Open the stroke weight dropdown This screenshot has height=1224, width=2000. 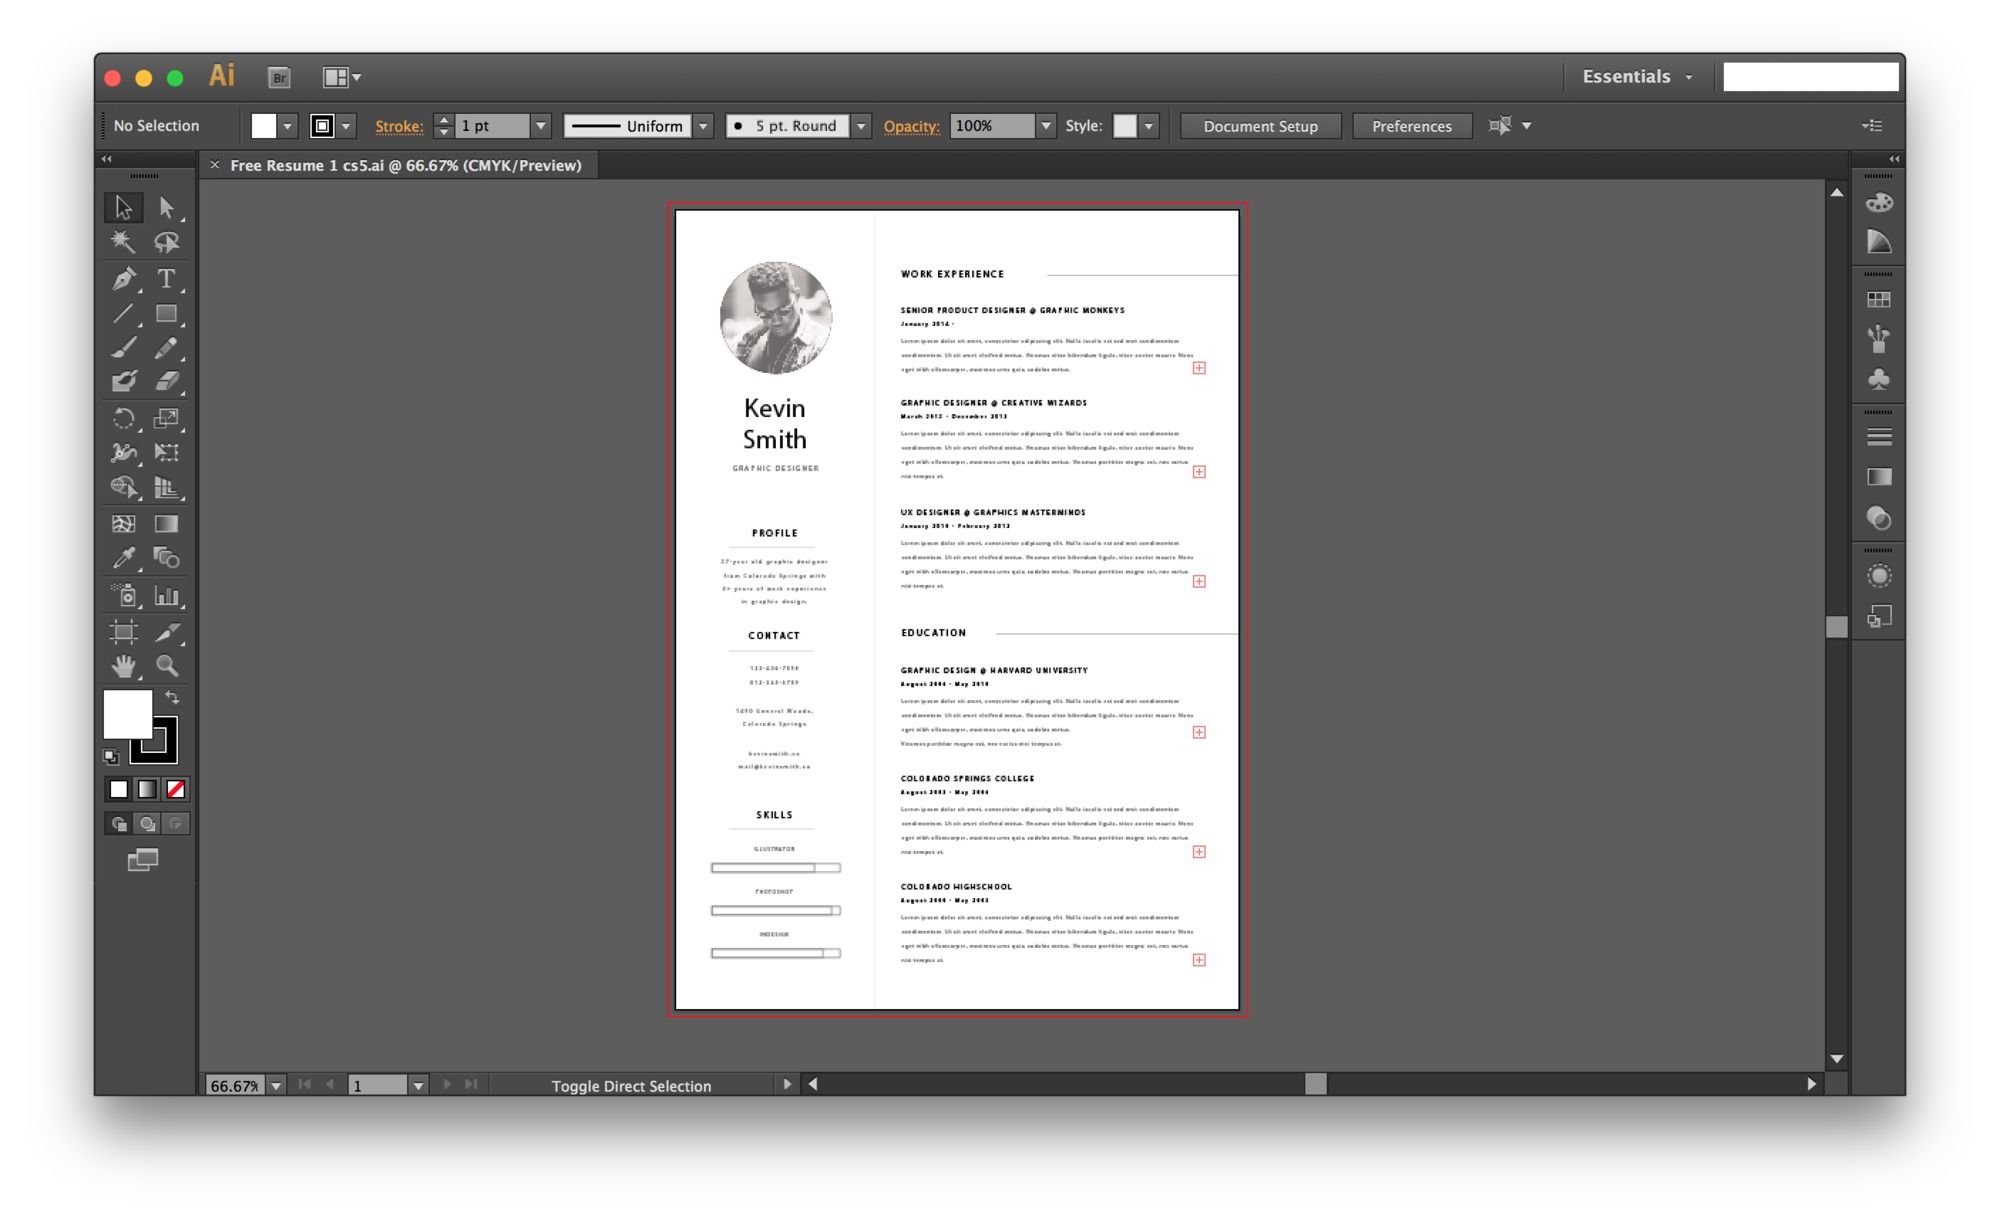540,126
